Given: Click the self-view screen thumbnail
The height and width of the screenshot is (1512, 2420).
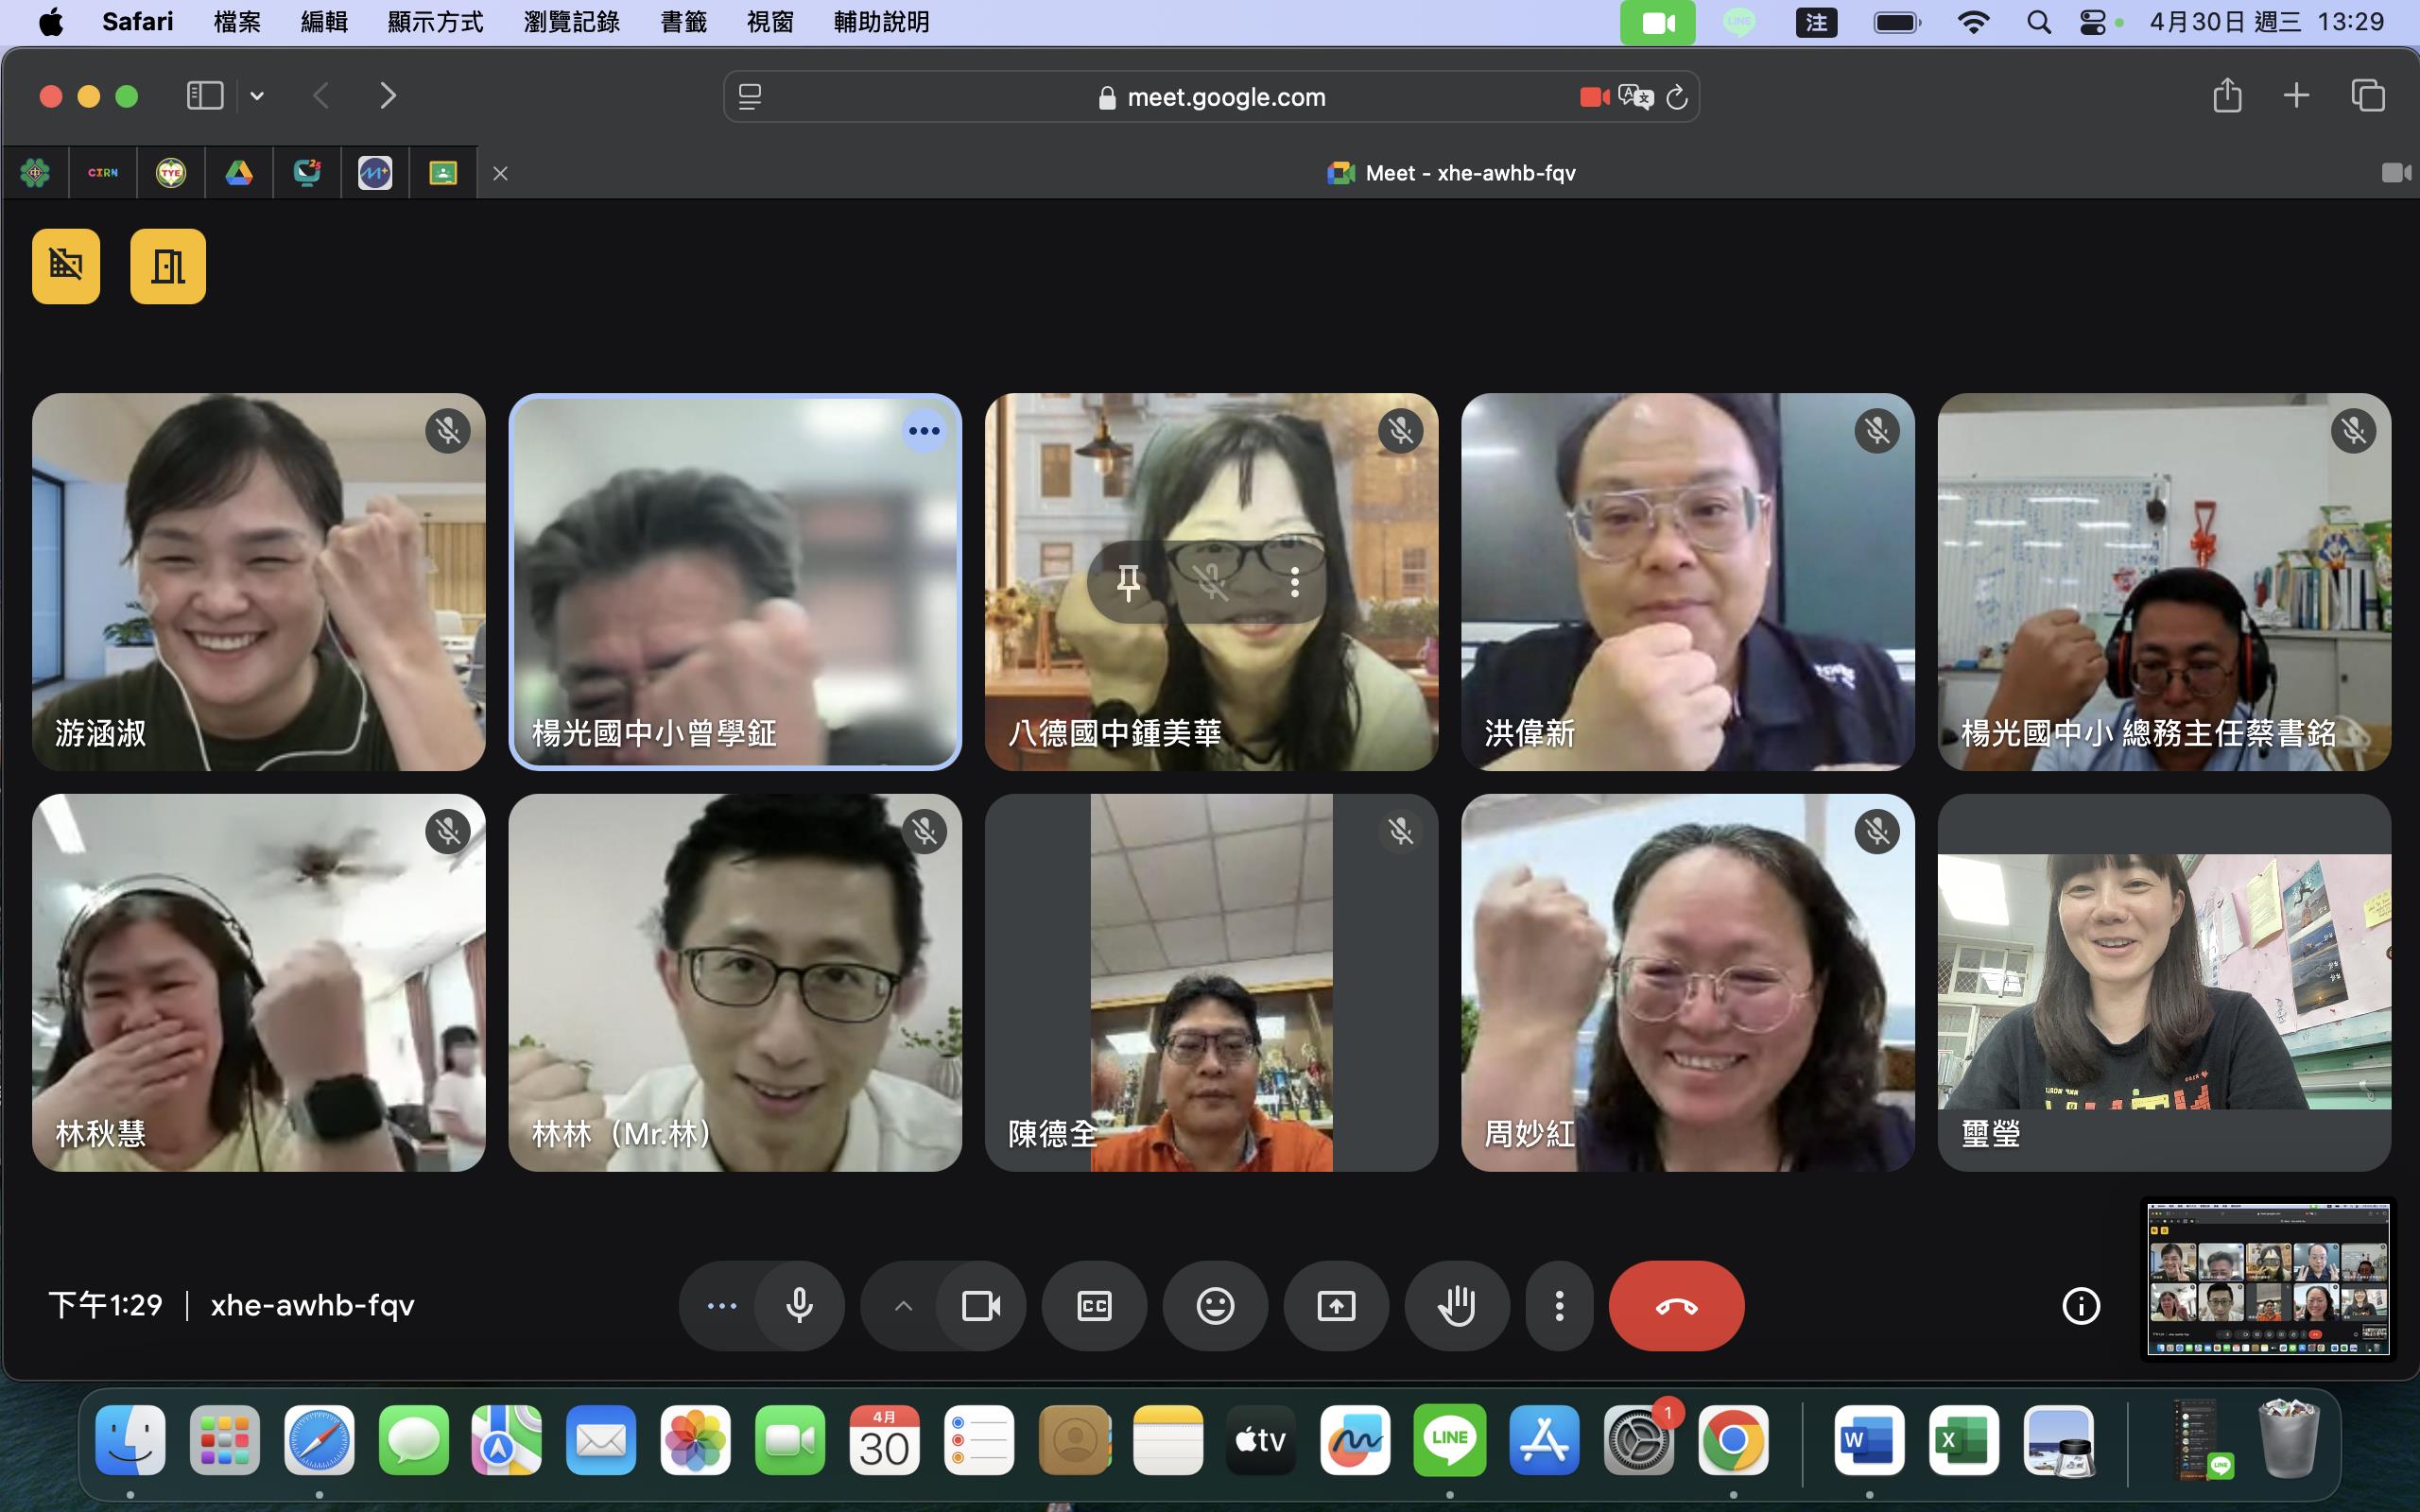Looking at the screenshot, I should click(2268, 1279).
